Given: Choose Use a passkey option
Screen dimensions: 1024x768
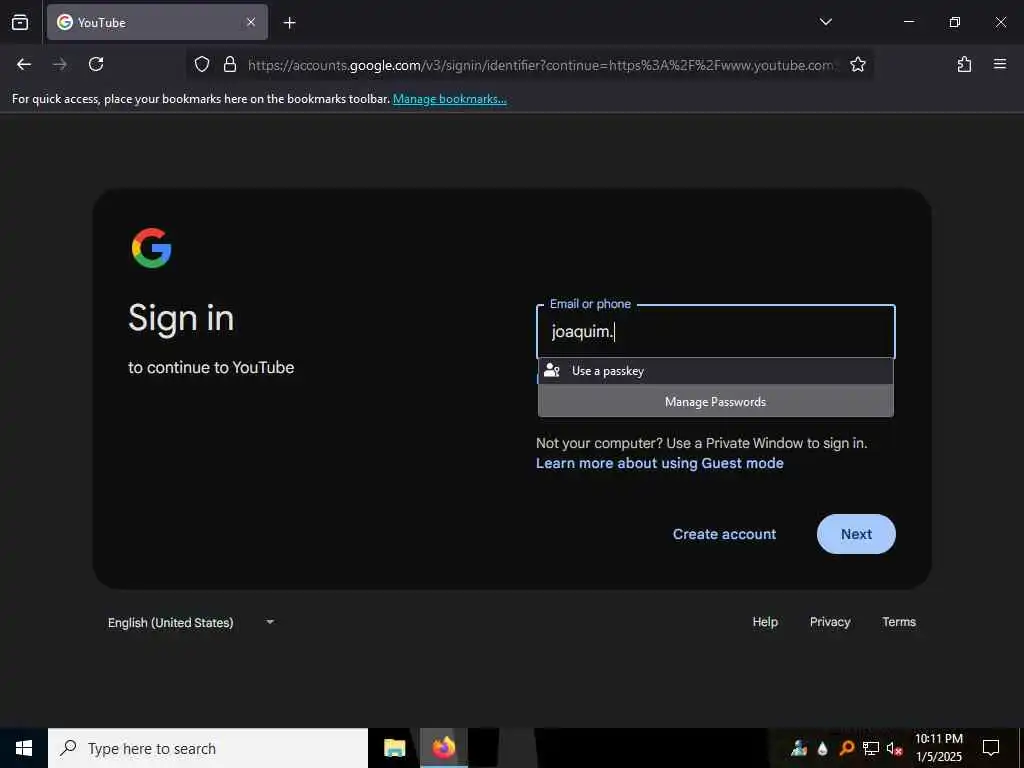Looking at the screenshot, I should (716, 371).
